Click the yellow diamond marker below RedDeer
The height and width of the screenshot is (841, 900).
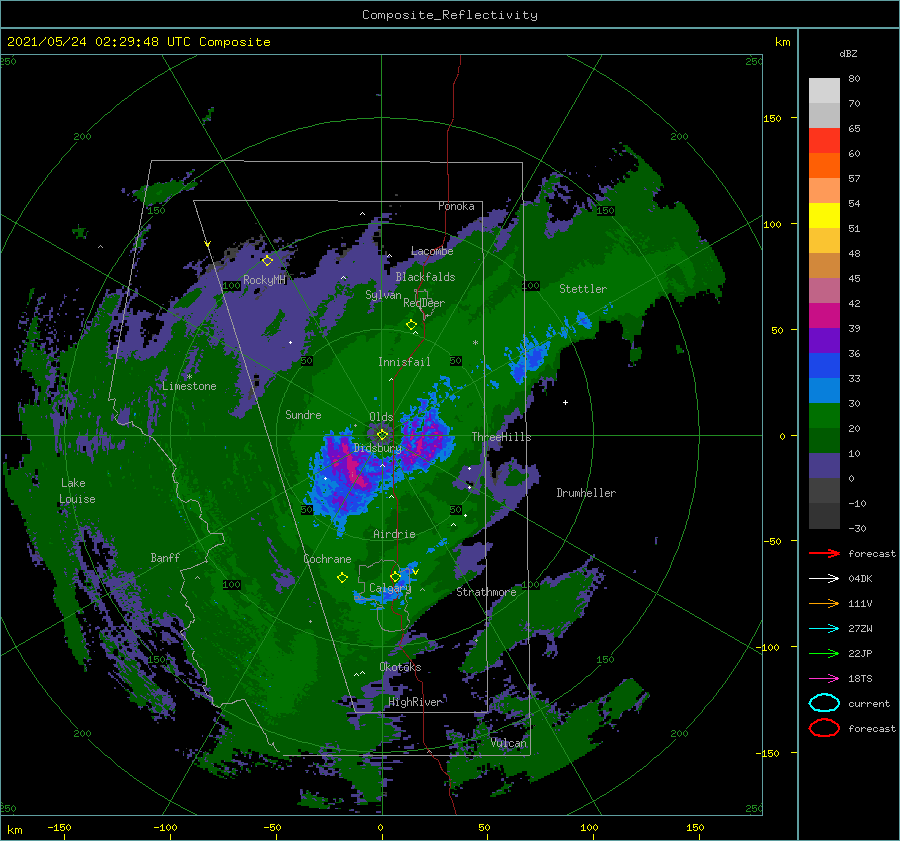tap(411, 325)
